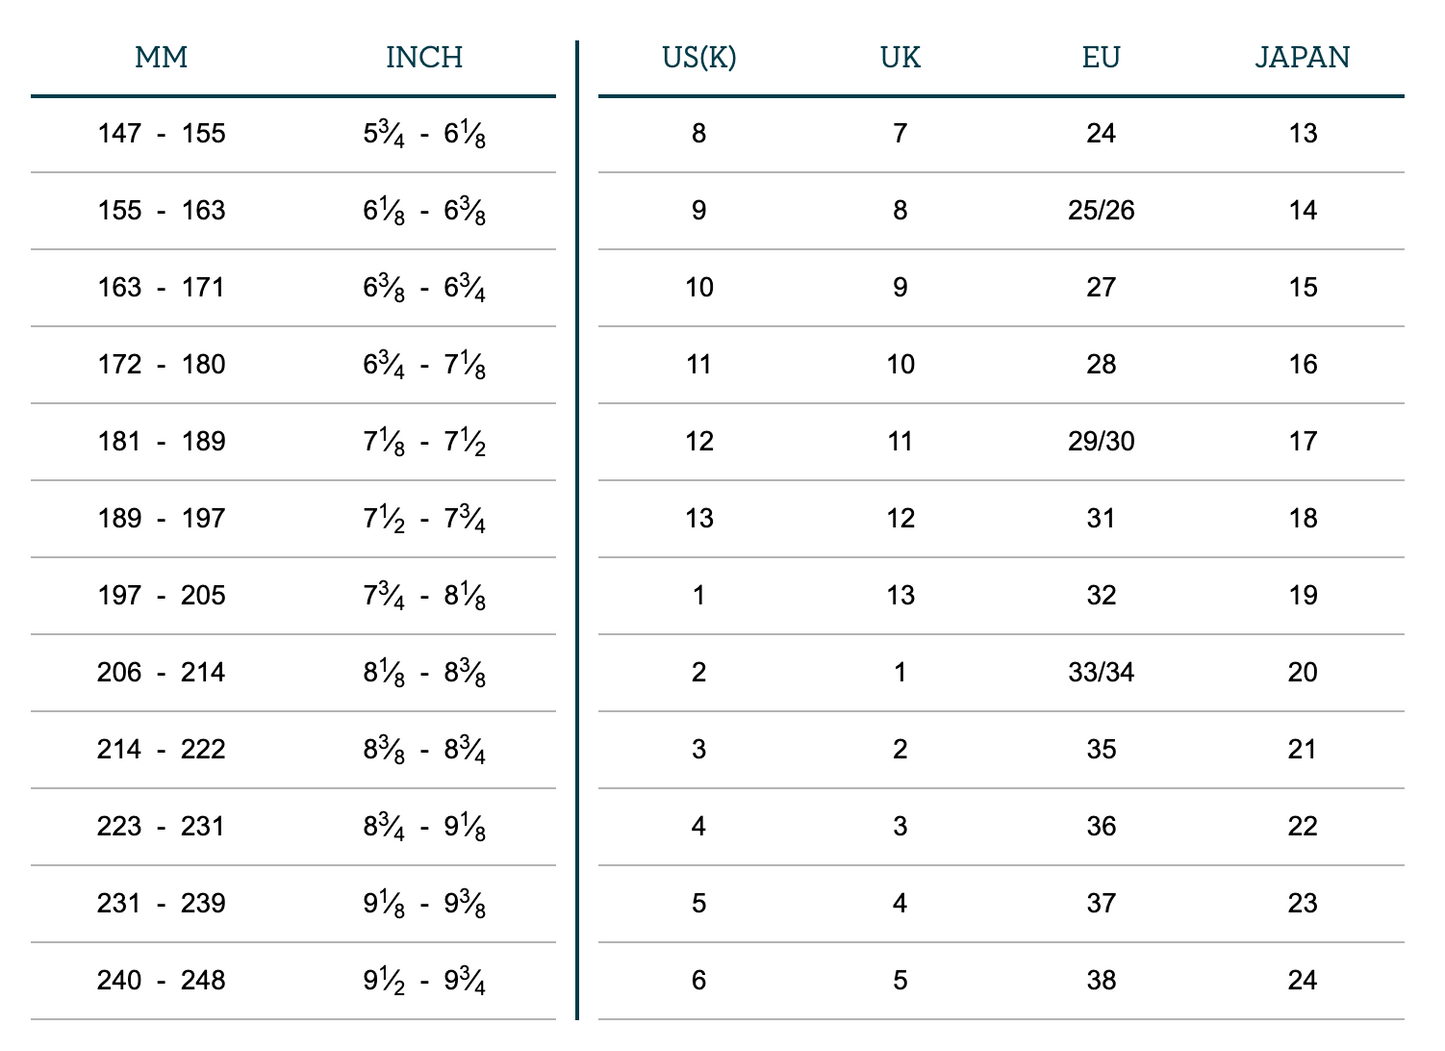Viewport: 1445px width, 1051px height.
Task: Click EU size 29/30 cell
Action: 1101,442
